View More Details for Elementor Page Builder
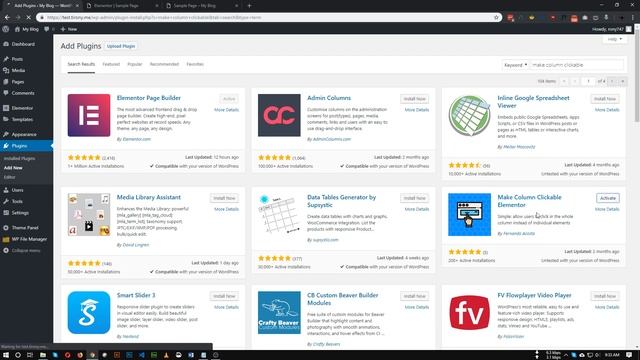The image size is (640, 360). pyautogui.click(x=227, y=110)
